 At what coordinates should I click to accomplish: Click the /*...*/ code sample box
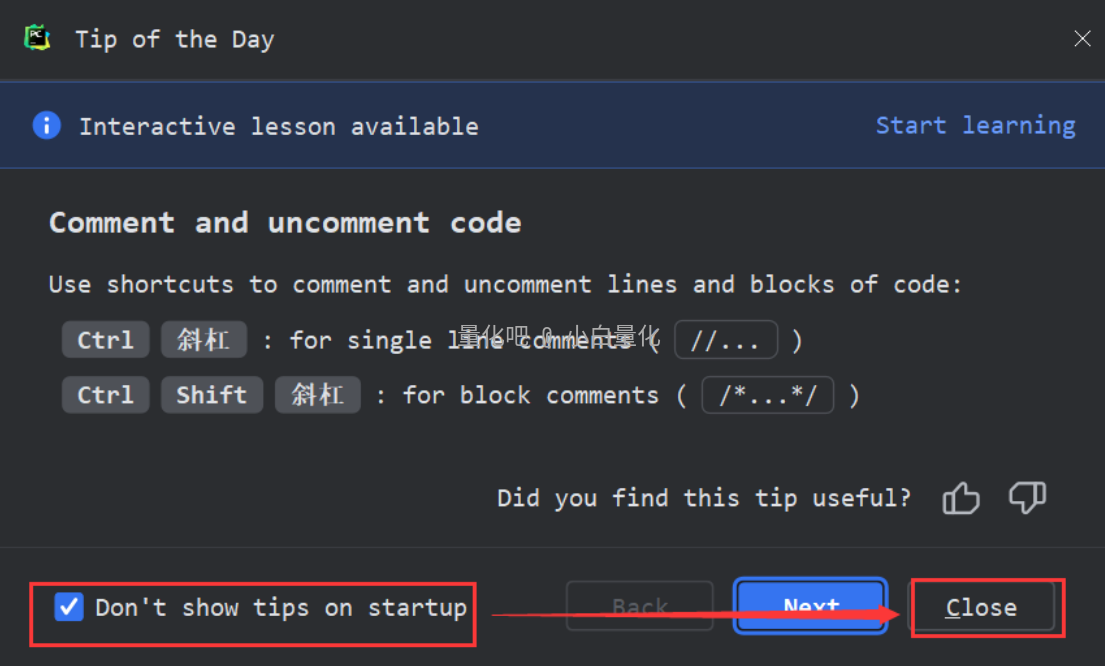[x=768, y=395]
